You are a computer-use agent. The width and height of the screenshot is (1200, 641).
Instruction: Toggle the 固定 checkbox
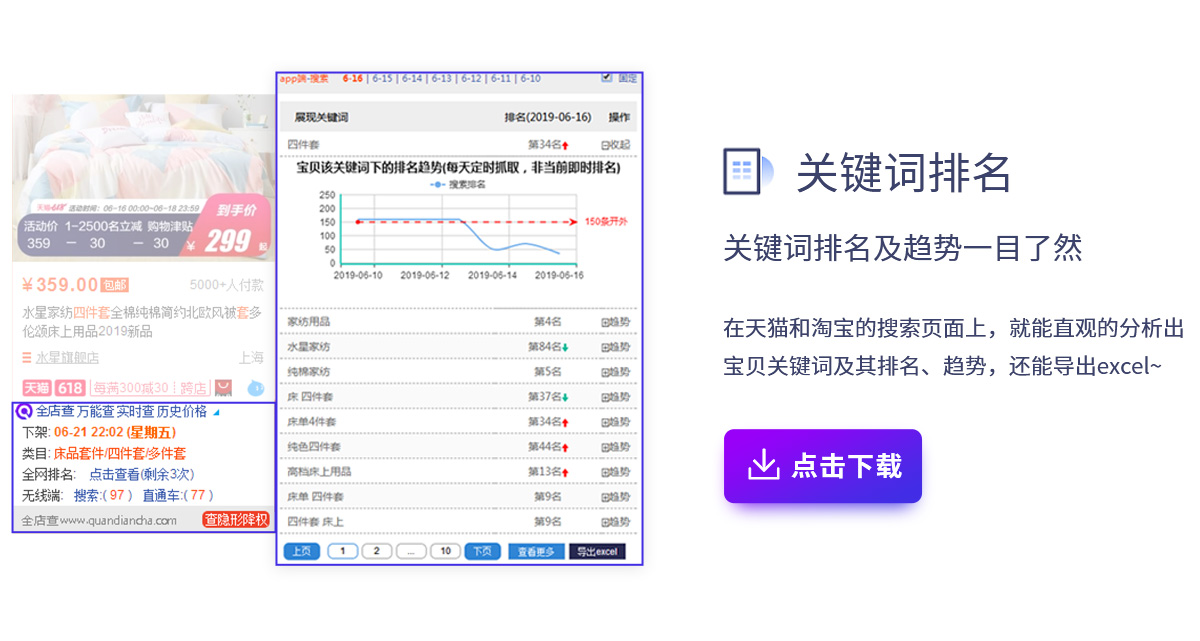point(606,77)
